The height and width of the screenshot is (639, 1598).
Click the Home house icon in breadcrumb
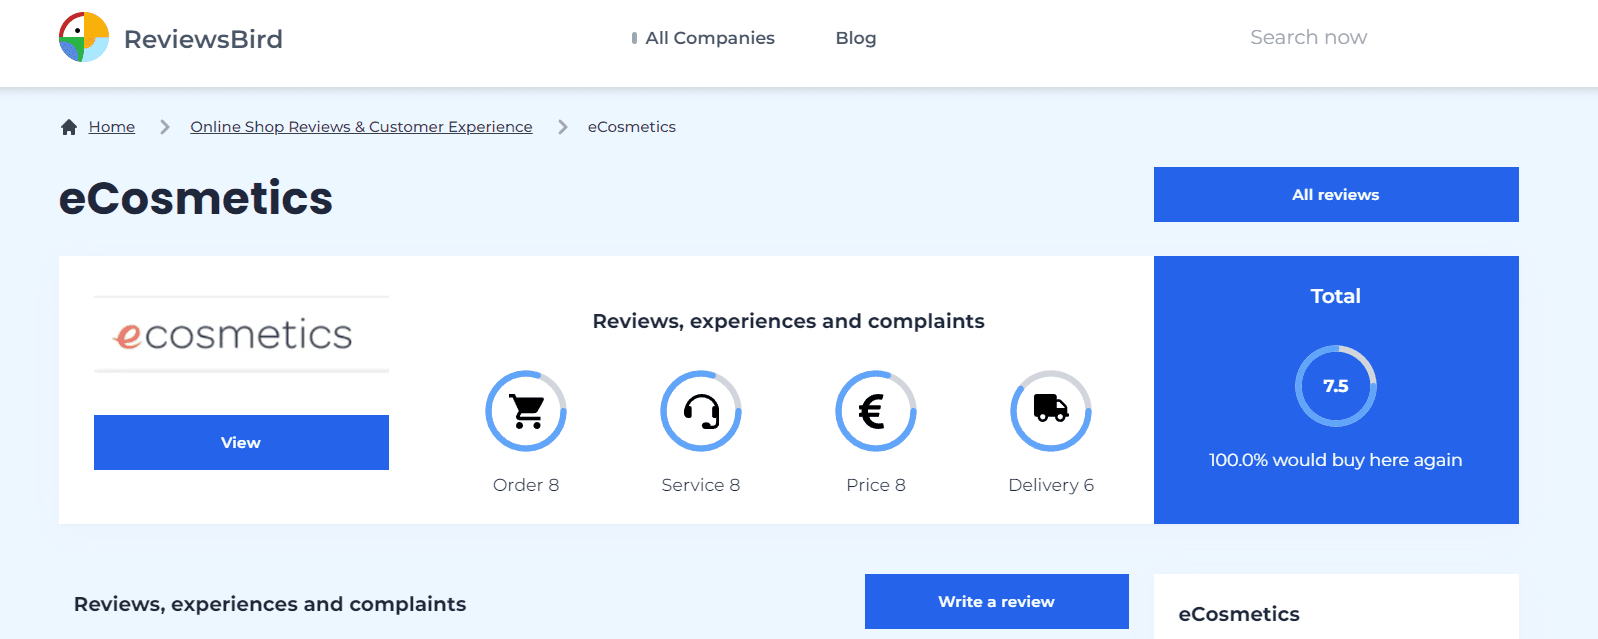click(69, 127)
